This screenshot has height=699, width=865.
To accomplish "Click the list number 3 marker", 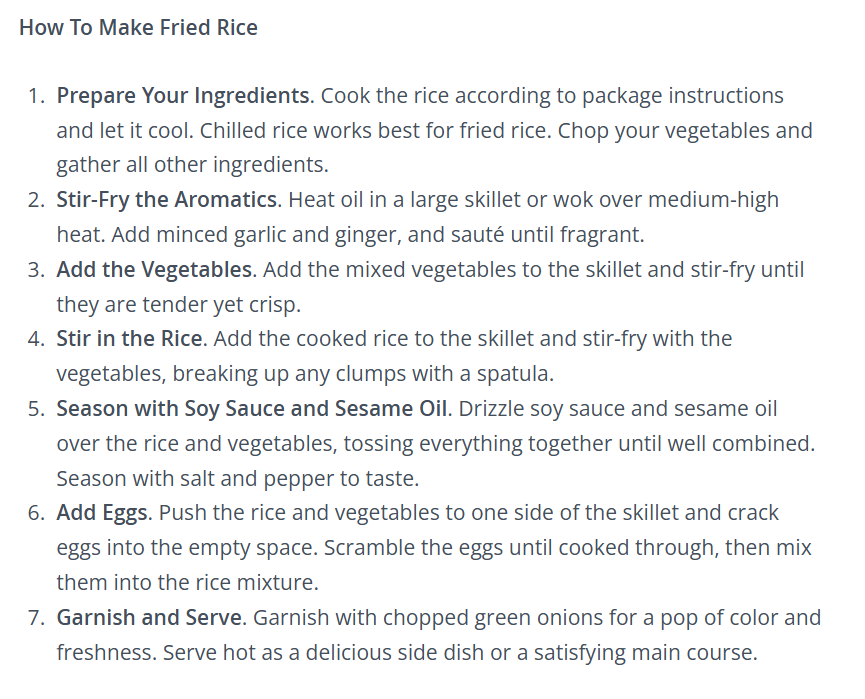I will [36, 270].
